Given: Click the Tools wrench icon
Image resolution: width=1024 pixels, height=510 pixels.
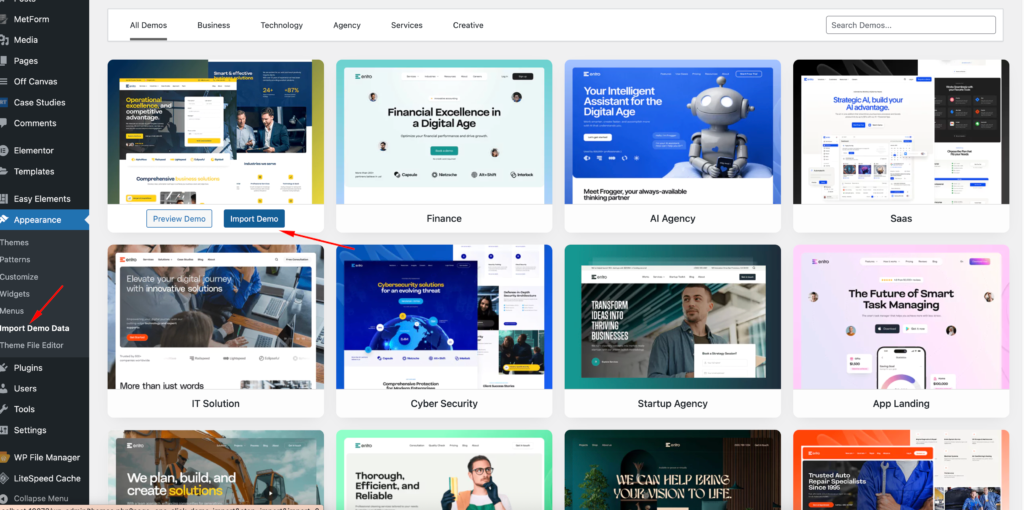Looking at the screenshot, I should [4, 409].
